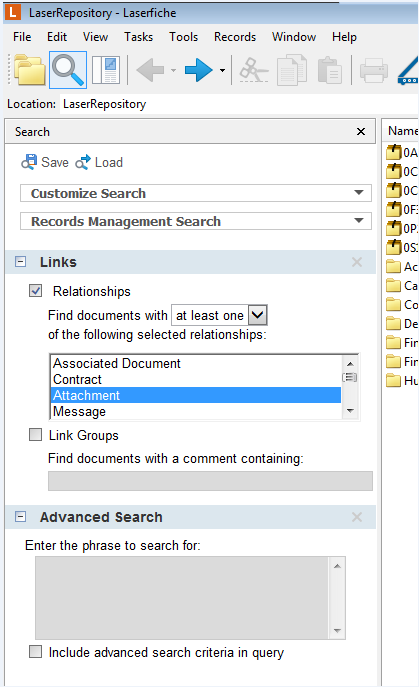Load a saved search

(x=99, y=162)
